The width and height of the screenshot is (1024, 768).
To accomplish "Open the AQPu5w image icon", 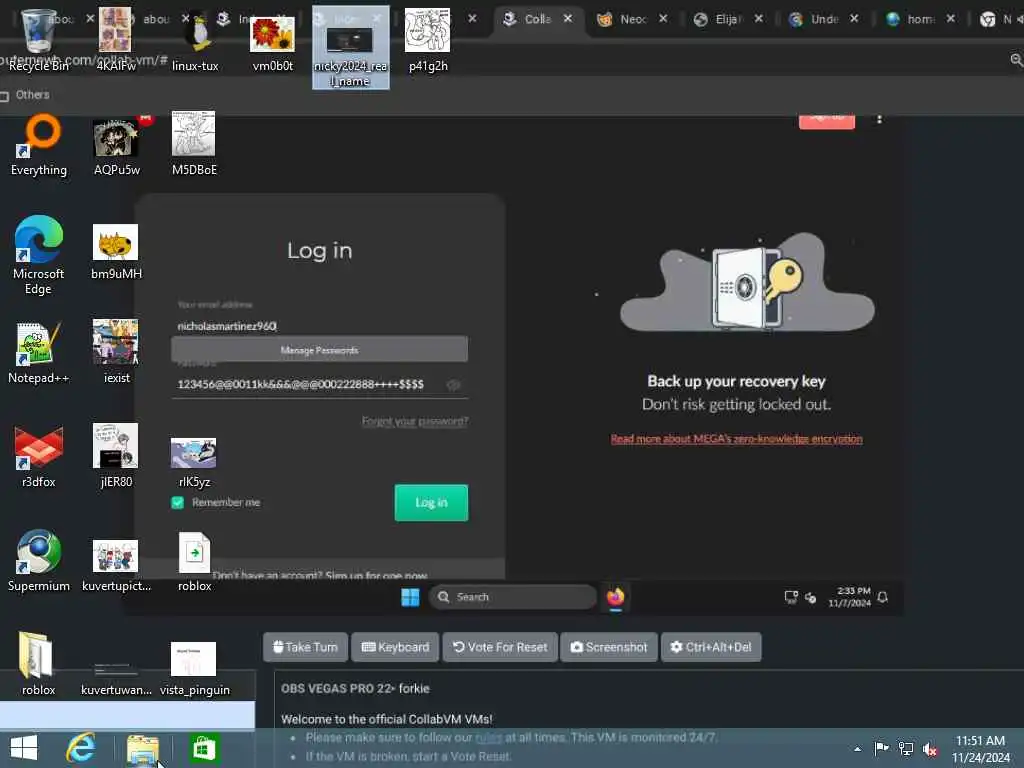I will pyautogui.click(x=116, y=145).
